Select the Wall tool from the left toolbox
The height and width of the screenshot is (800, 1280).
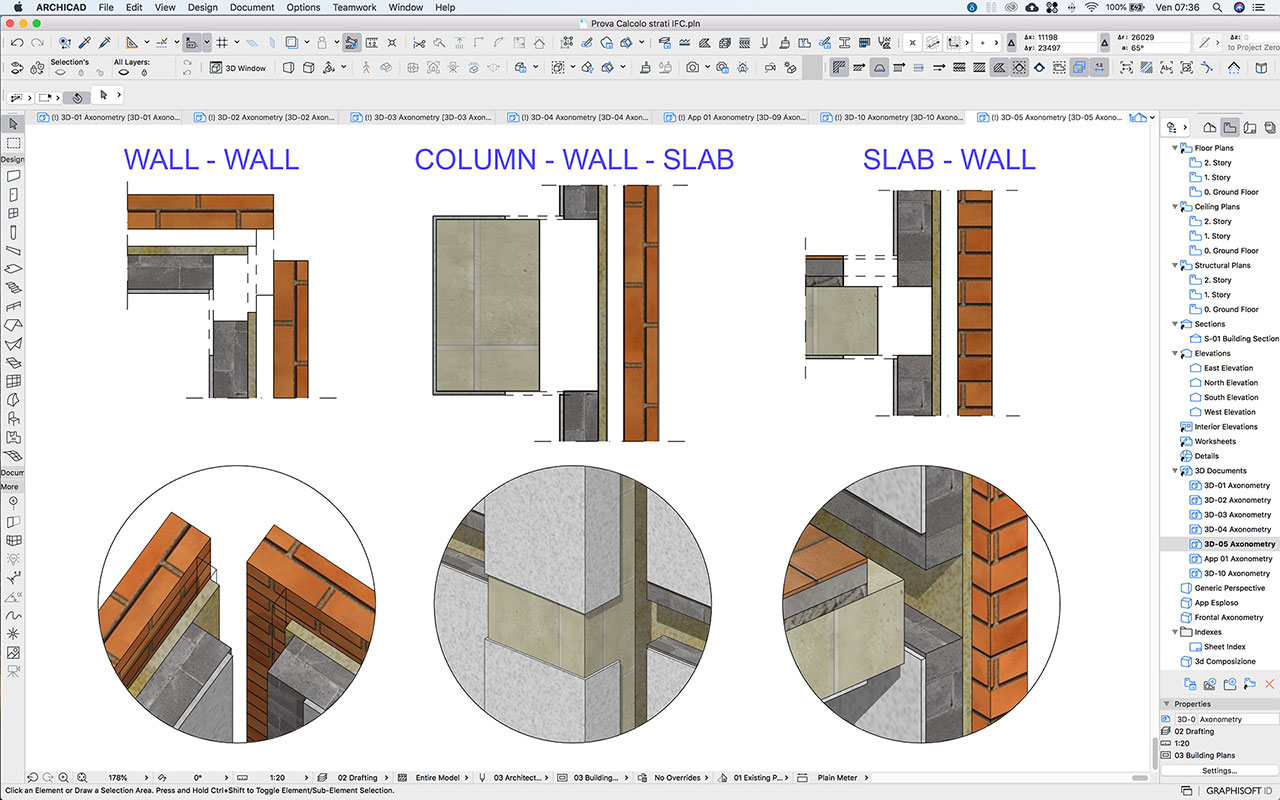click(x=12, y=176)
